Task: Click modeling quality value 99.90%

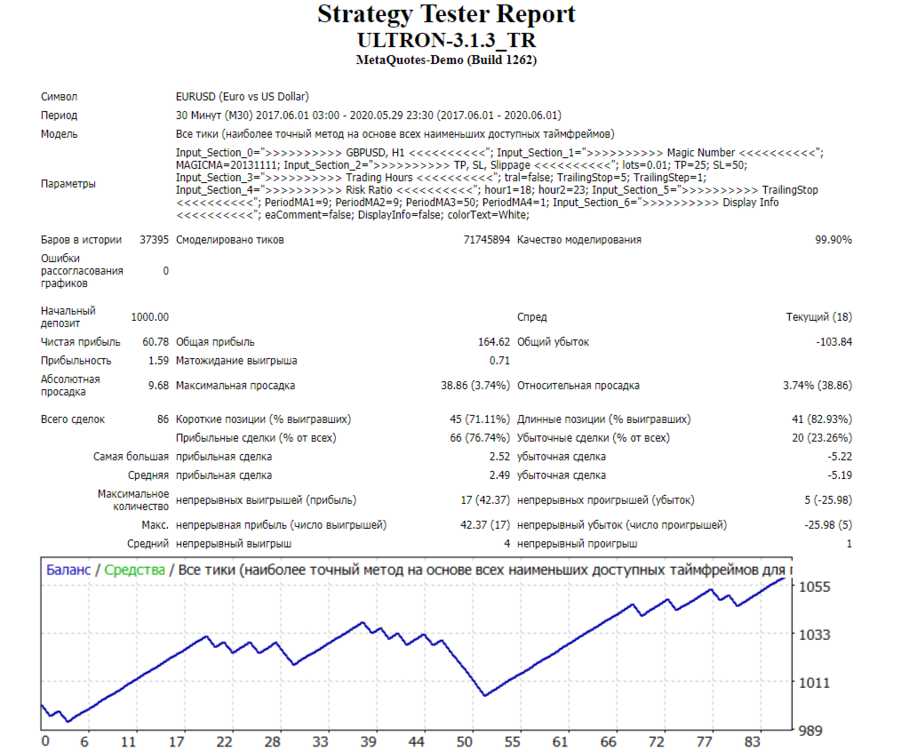Action: point(833,240)
